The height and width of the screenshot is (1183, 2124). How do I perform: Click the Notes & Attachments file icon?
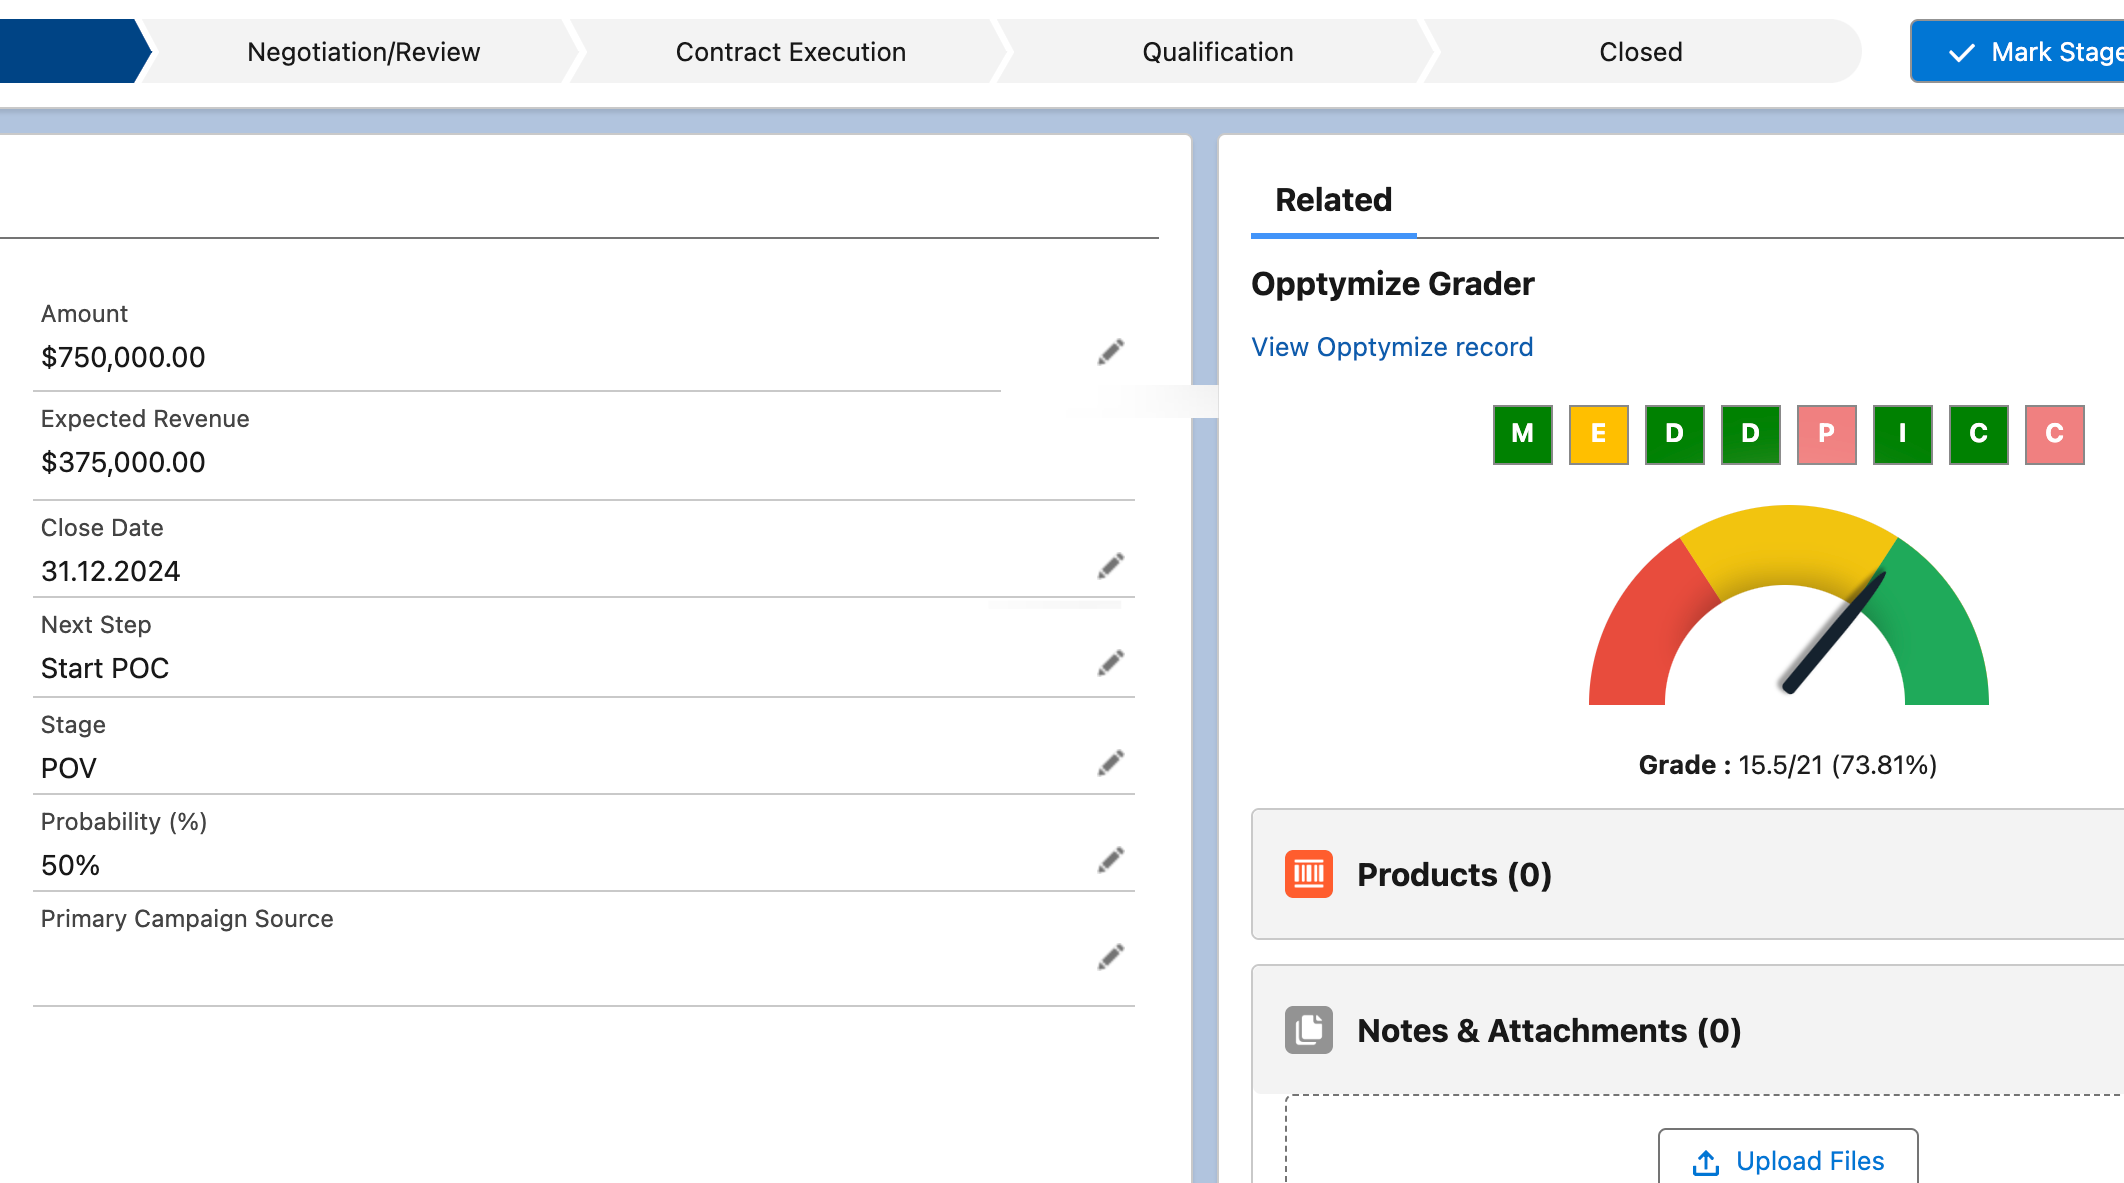tap(1308, 1030)
